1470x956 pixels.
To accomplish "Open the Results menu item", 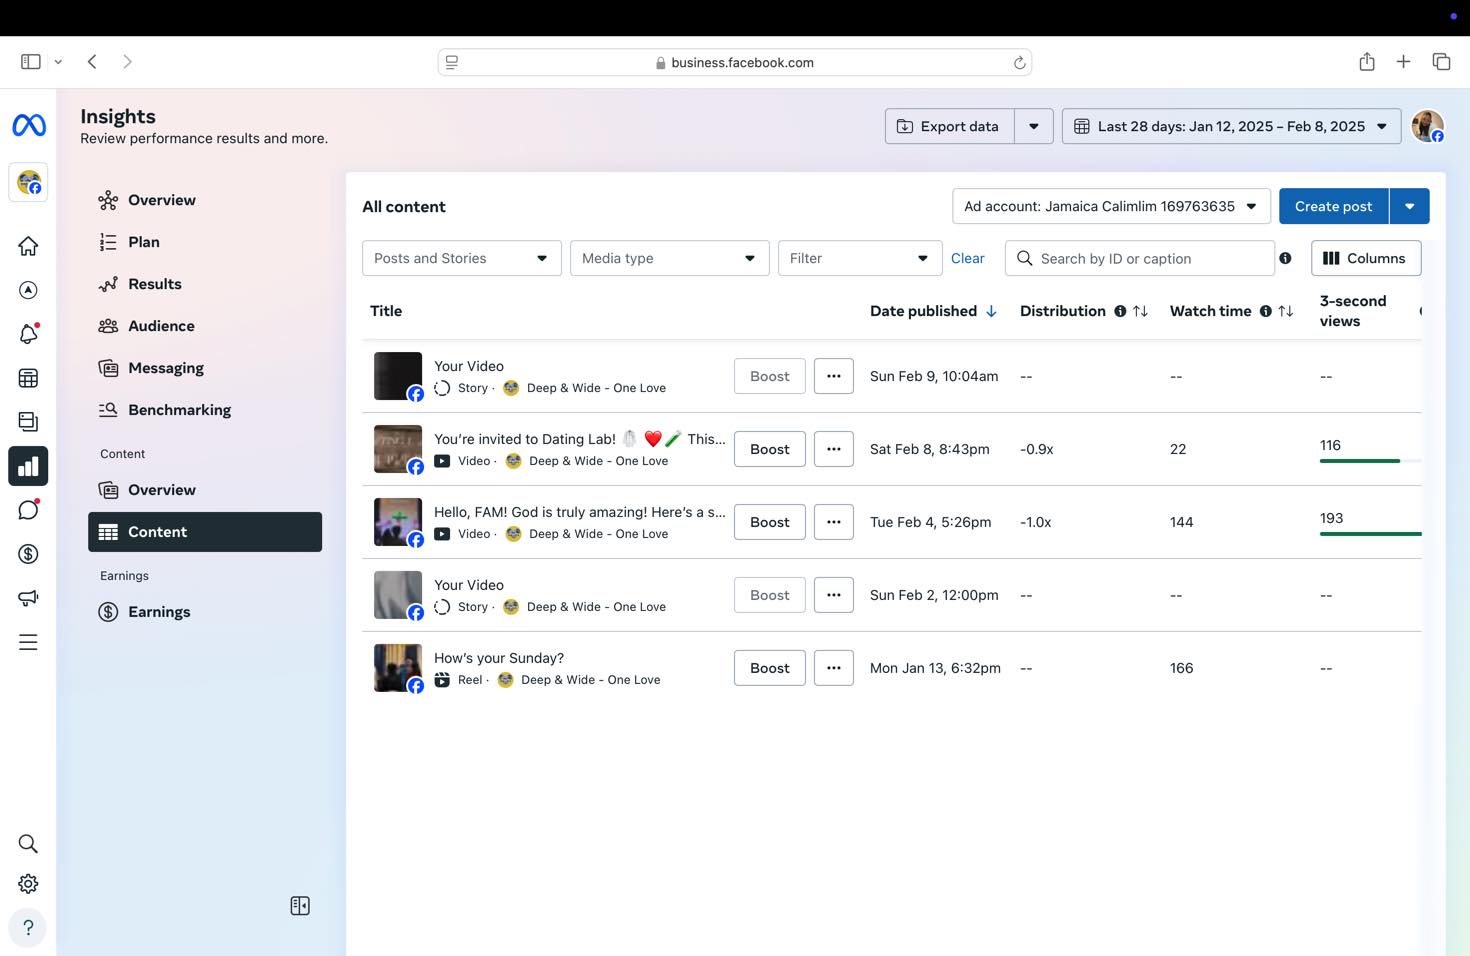I will (x=205, y=284).
